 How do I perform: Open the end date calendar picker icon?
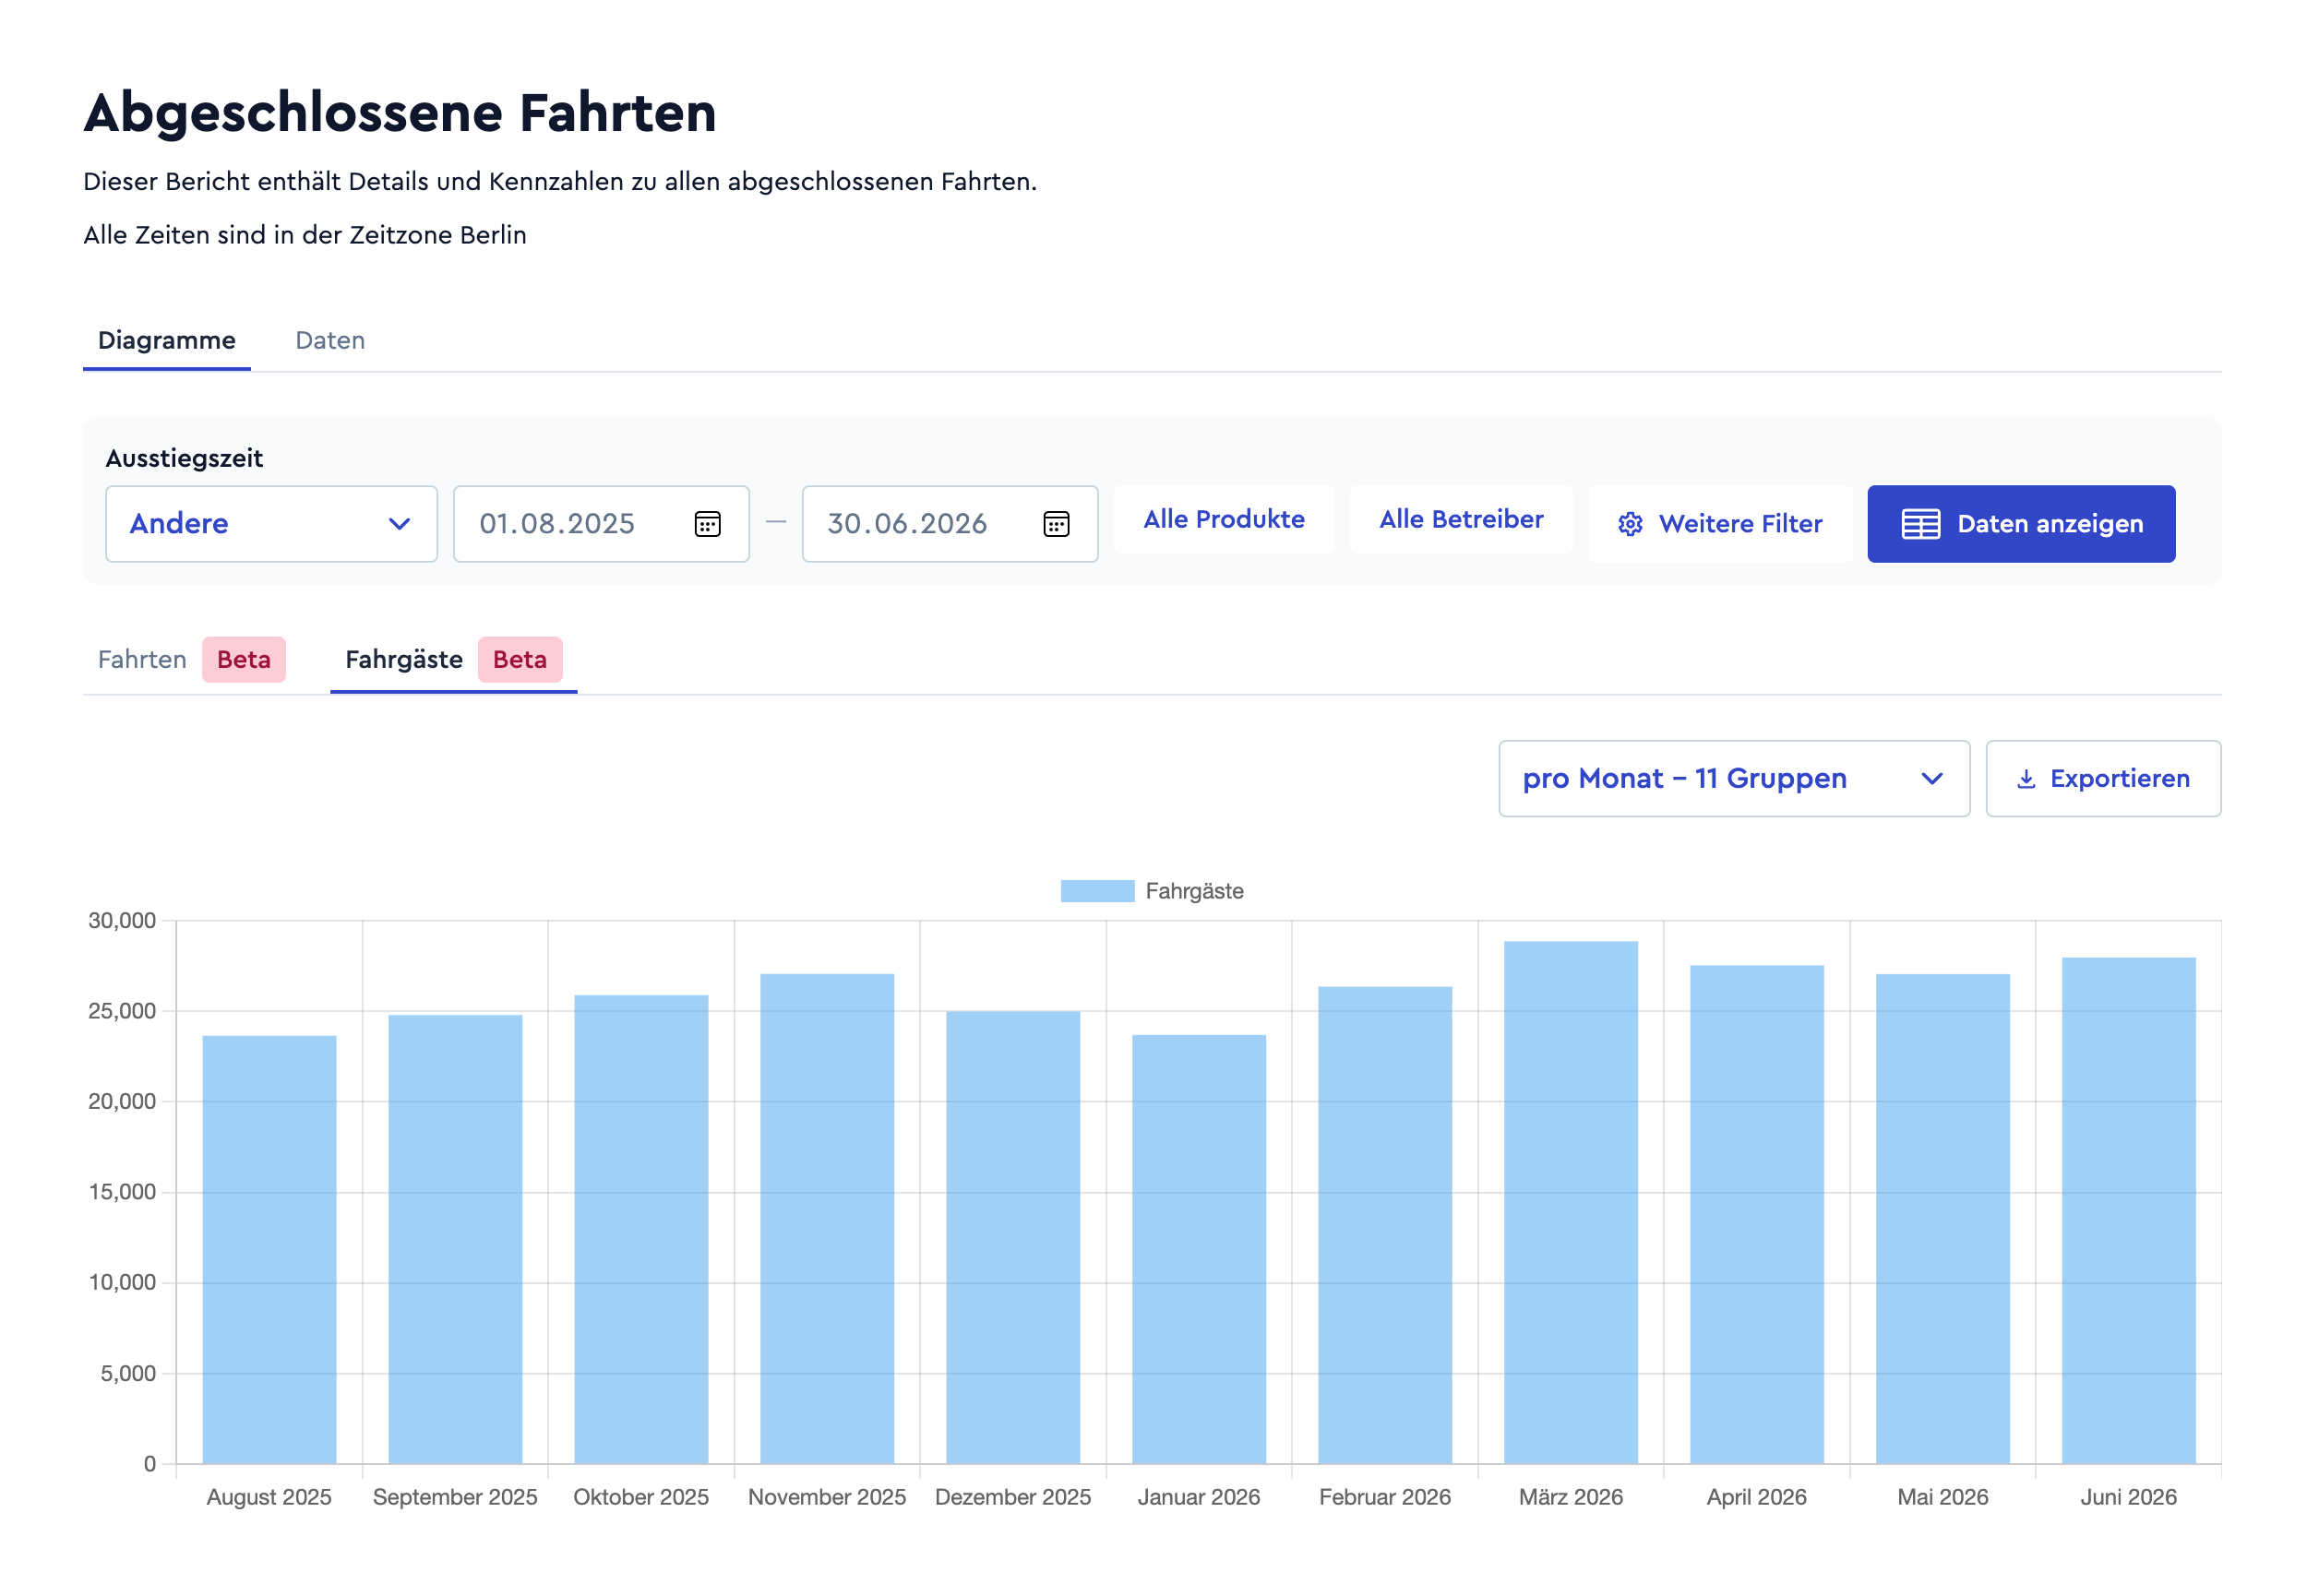pos(1056,524)
